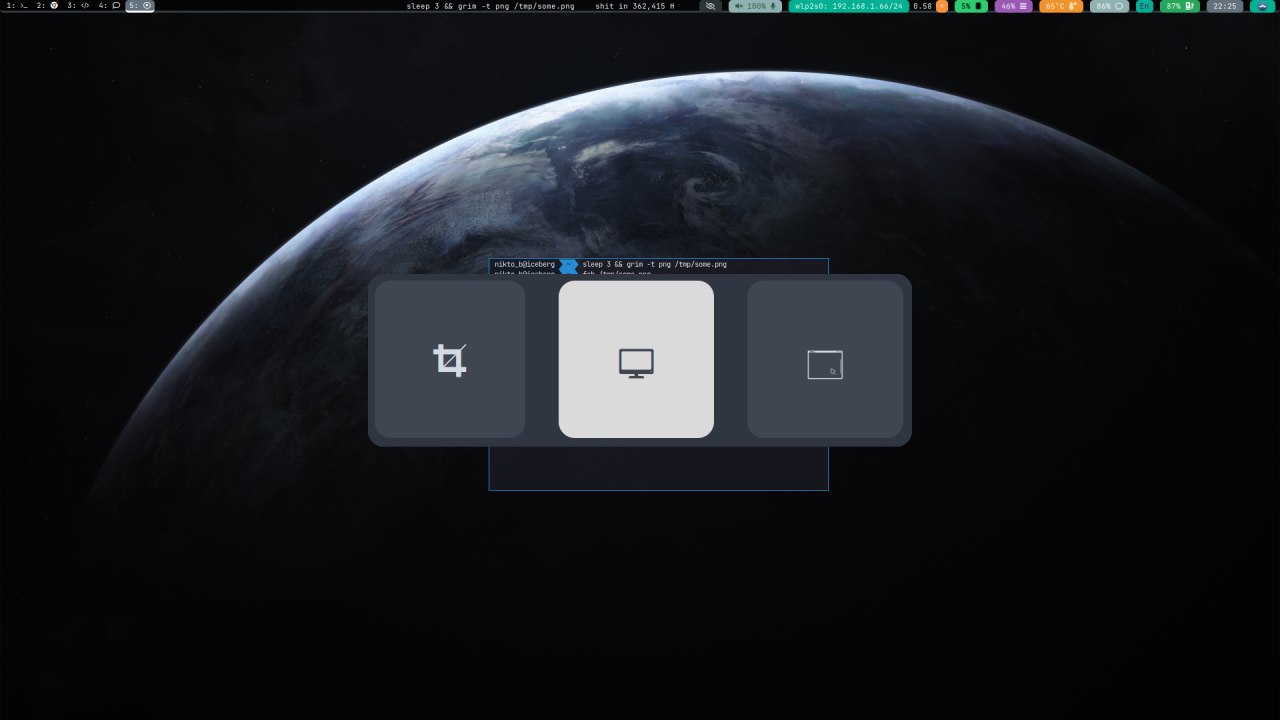This screenshot has width=1280, height=720.
Task: Switch to workspace 5
Action: (x=140, y=6)
